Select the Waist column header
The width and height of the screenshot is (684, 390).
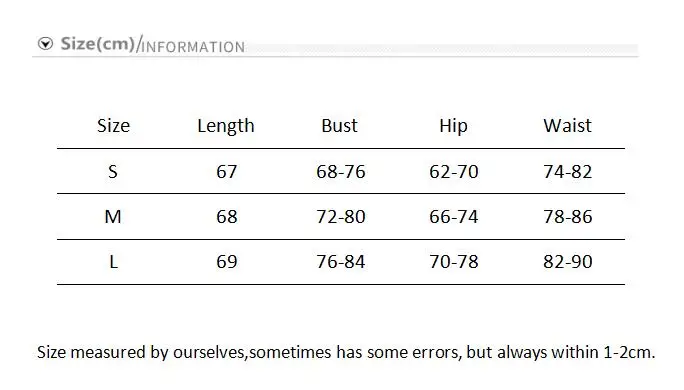coord(567,126)
